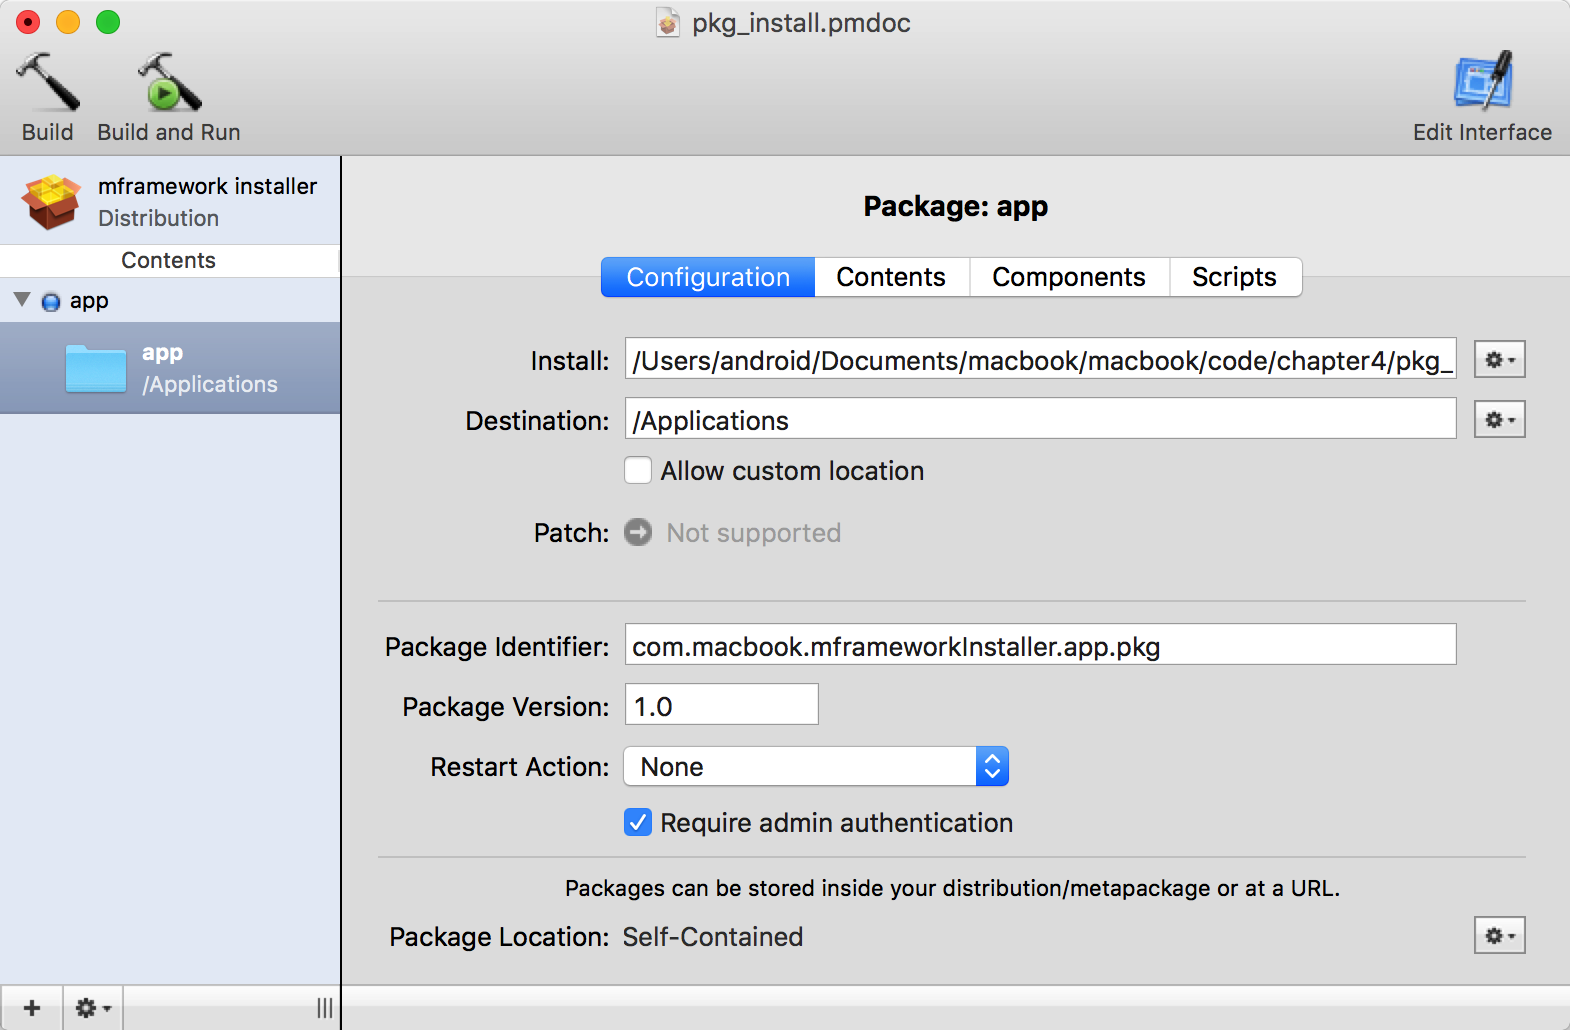Image resolution: width=1570 pixels, height=1030 pixels.
Task: Open the Restart Action dropdown
Action: click(816, 767)
